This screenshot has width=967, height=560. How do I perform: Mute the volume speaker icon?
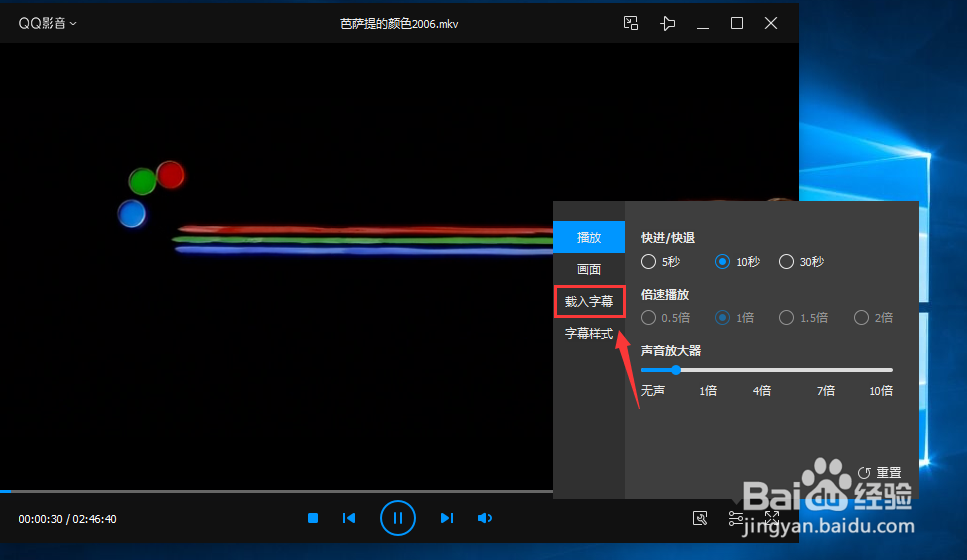tap(485, 518)
